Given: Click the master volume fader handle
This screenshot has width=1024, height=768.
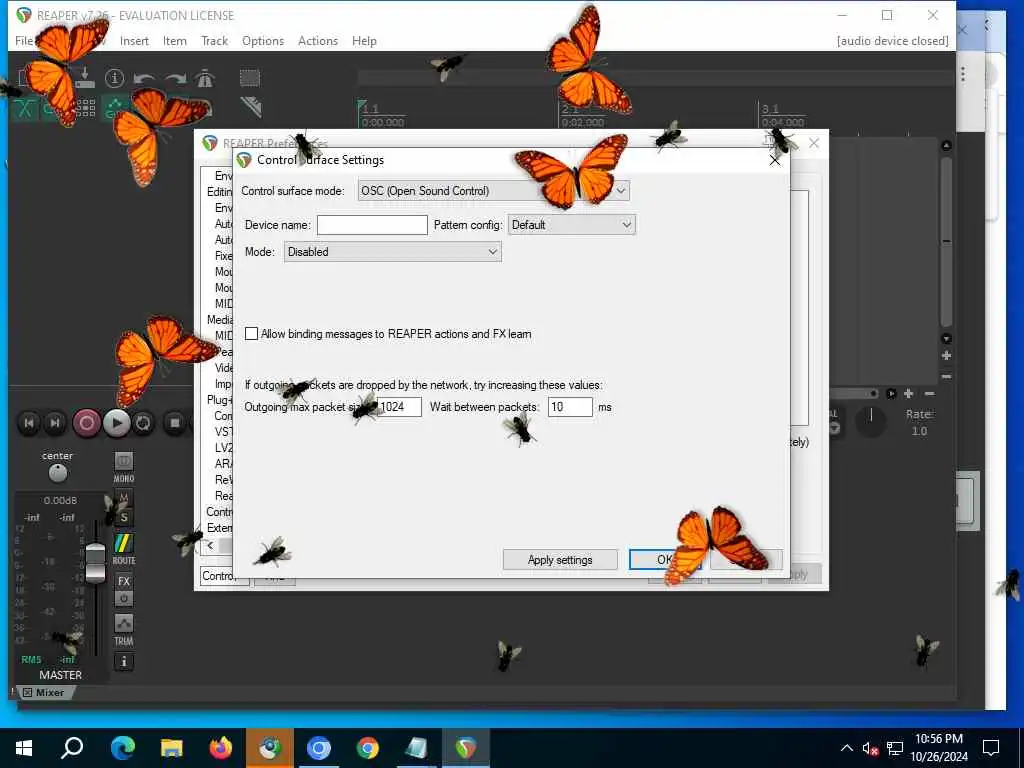Looking at the screenshot, I should pos(95,562).
